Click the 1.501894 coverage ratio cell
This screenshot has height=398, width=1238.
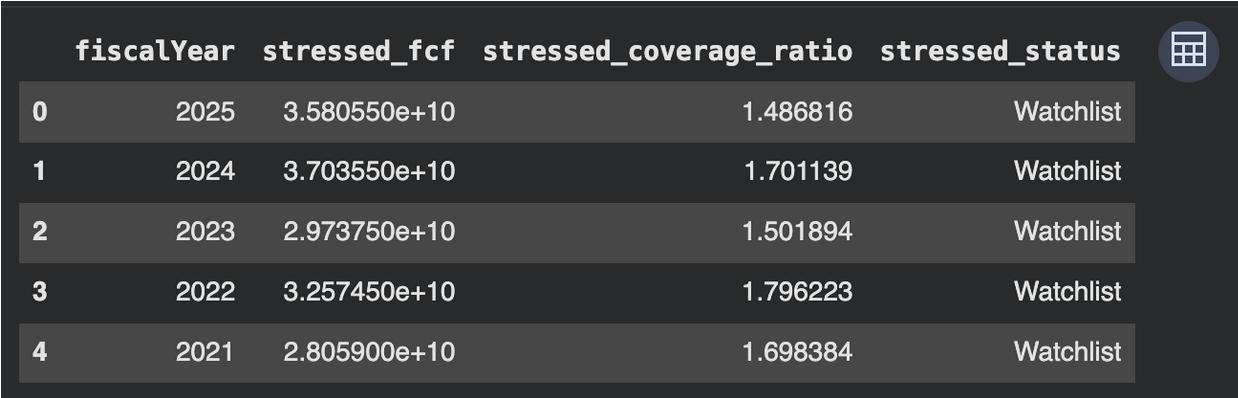[797, 231]
